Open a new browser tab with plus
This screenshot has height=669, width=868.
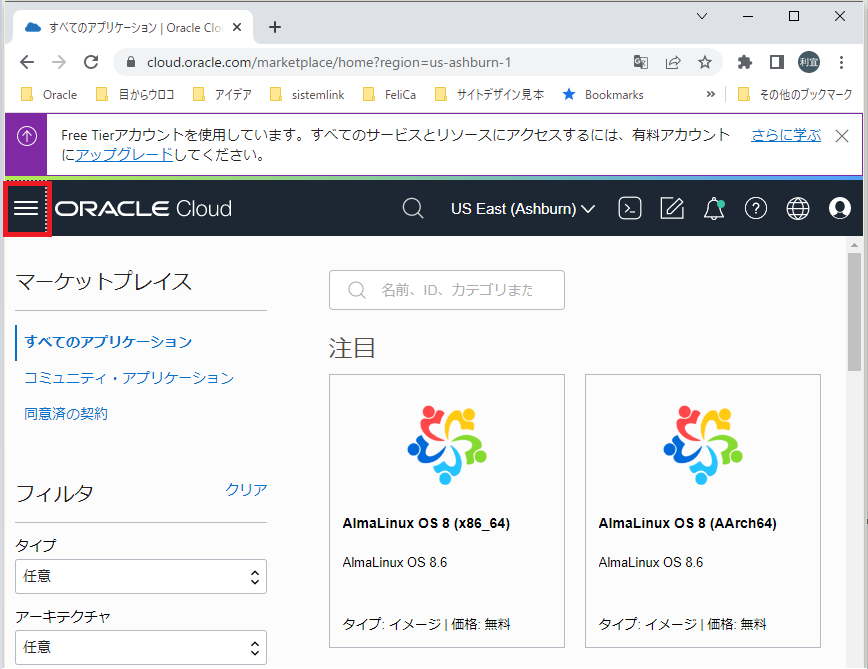[x=275, y=27]
